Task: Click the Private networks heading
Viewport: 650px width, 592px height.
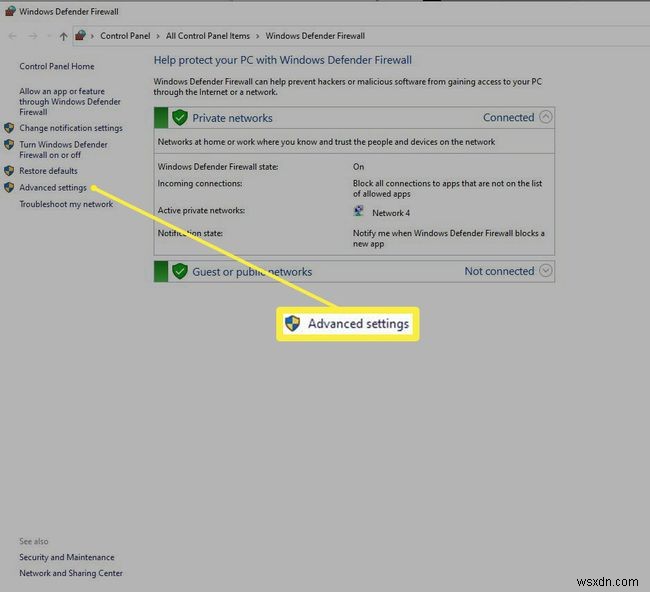Action: (233, 118)
